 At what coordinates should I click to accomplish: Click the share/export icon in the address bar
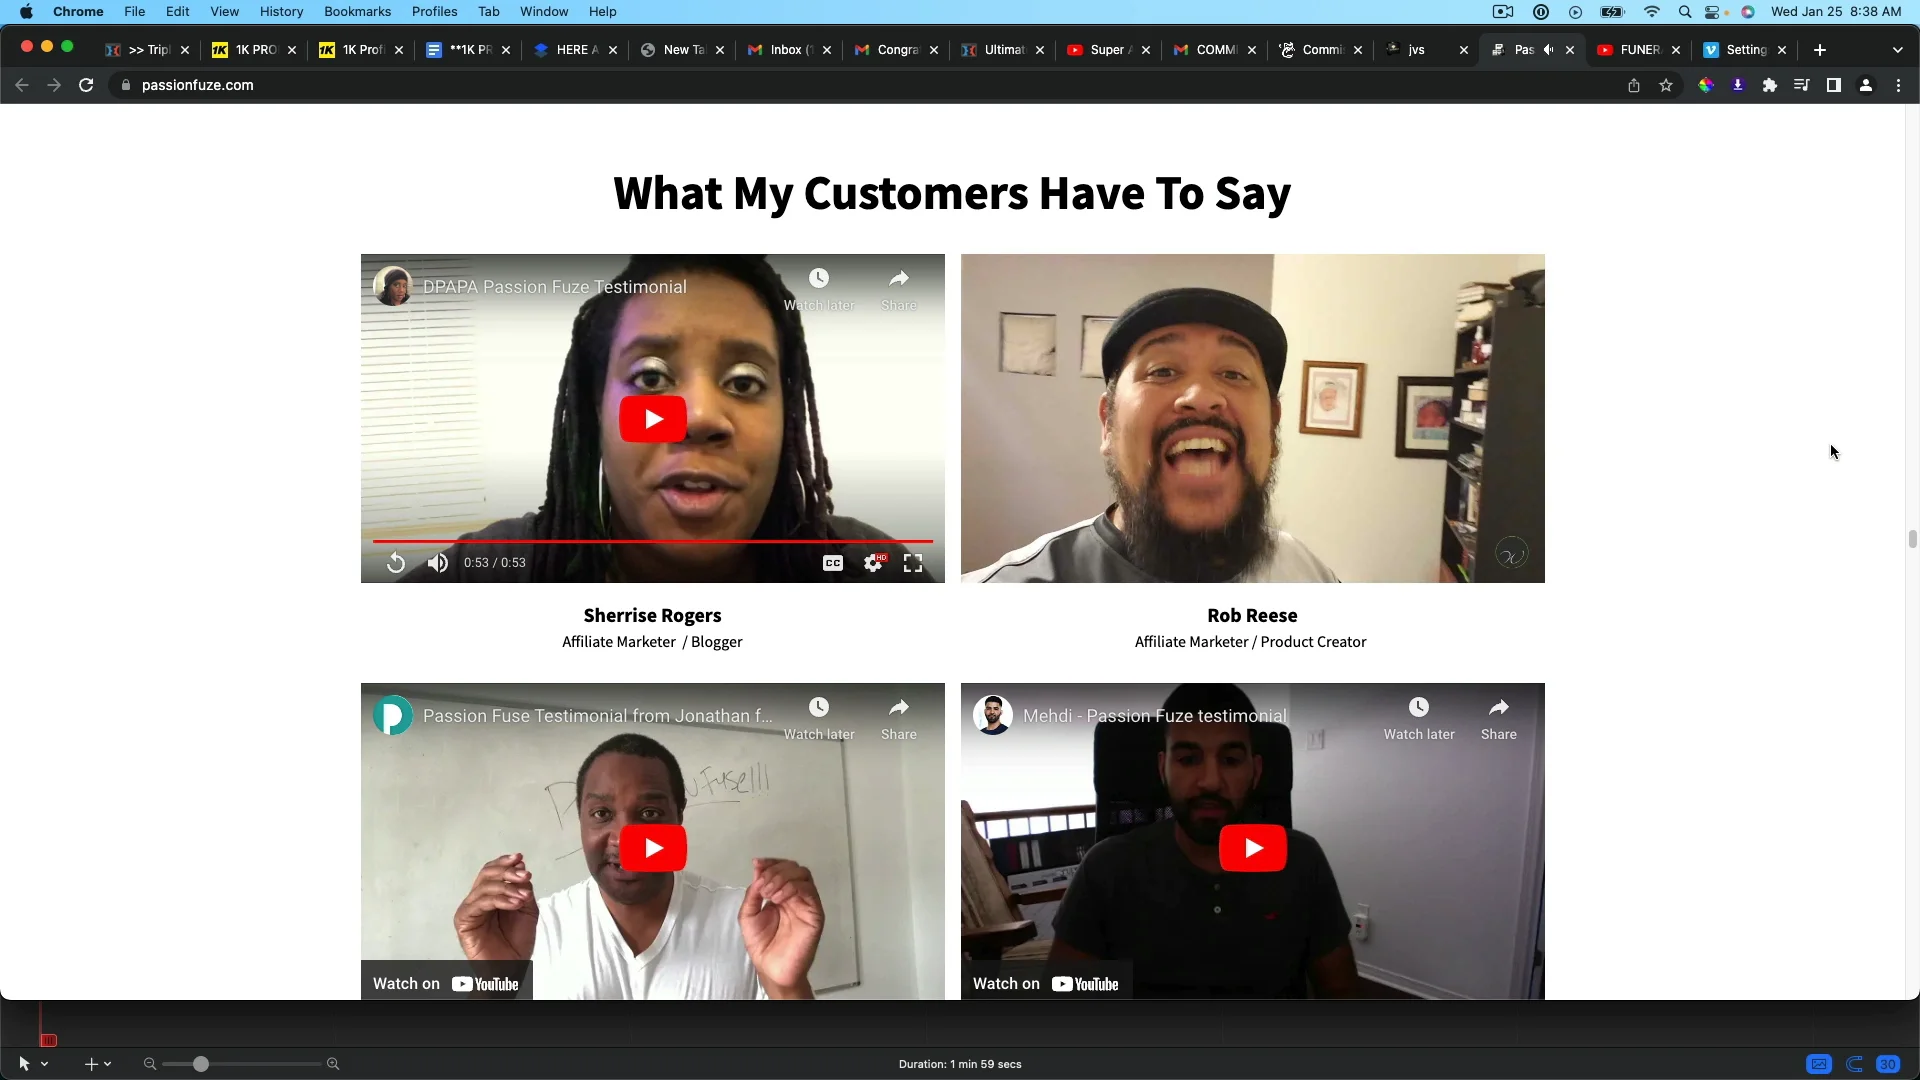pyautogui.click(x=1634, y=85)
